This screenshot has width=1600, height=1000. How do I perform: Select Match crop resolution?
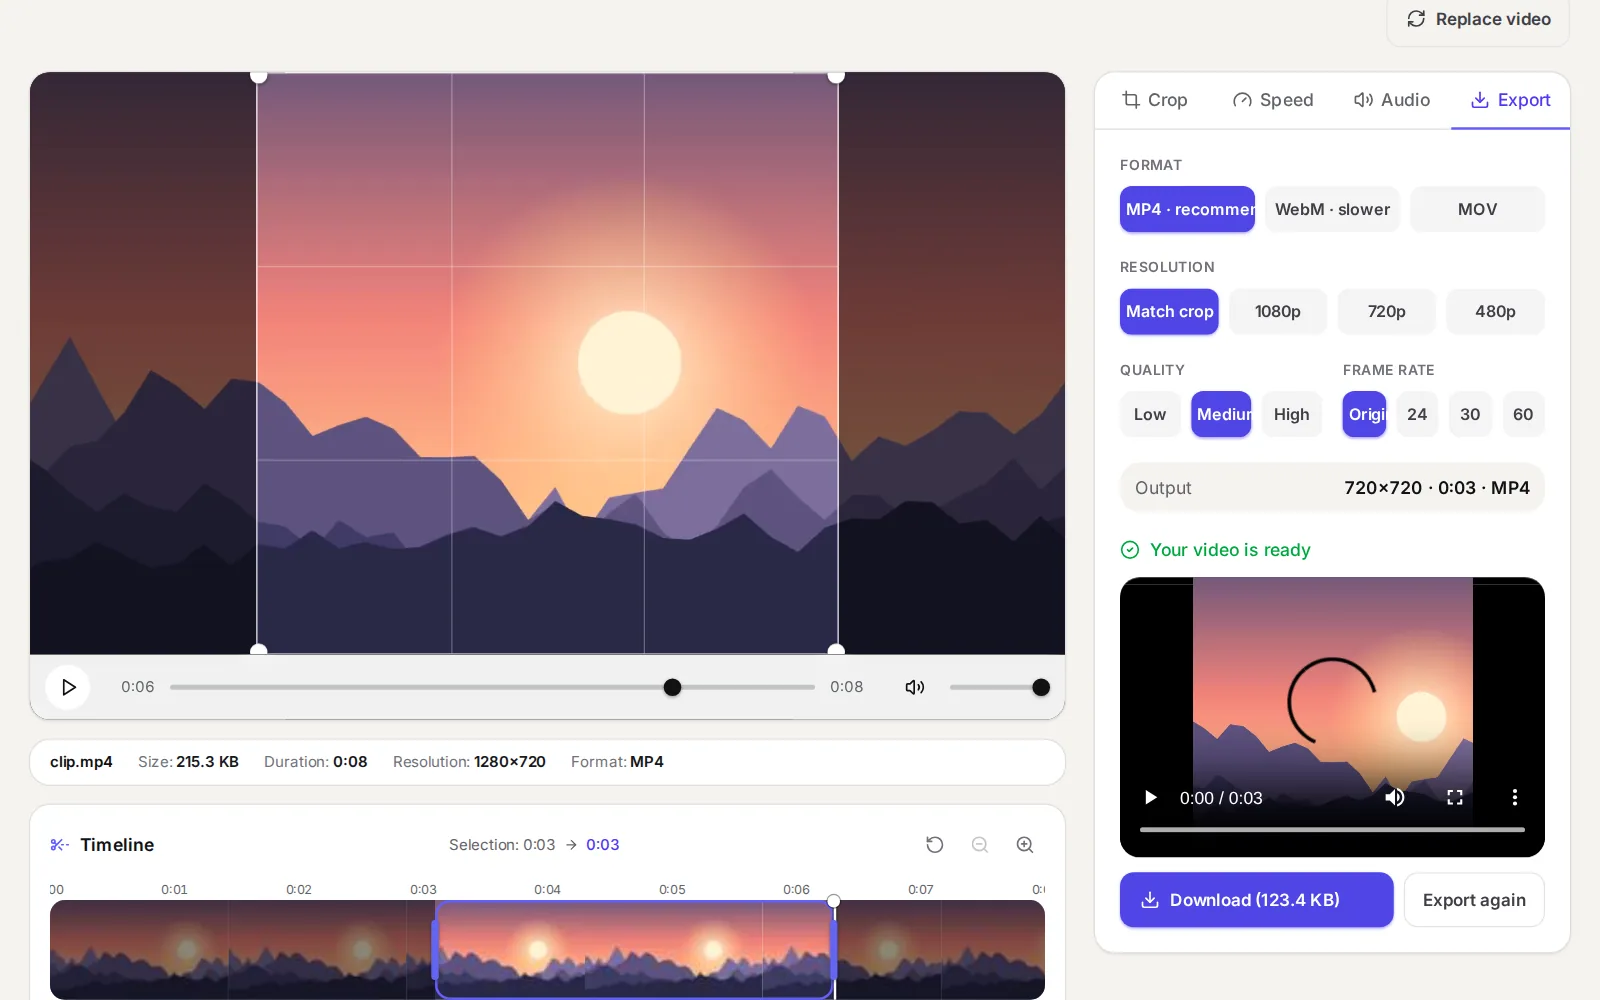pyautogui.click(x=1169, y=311)
